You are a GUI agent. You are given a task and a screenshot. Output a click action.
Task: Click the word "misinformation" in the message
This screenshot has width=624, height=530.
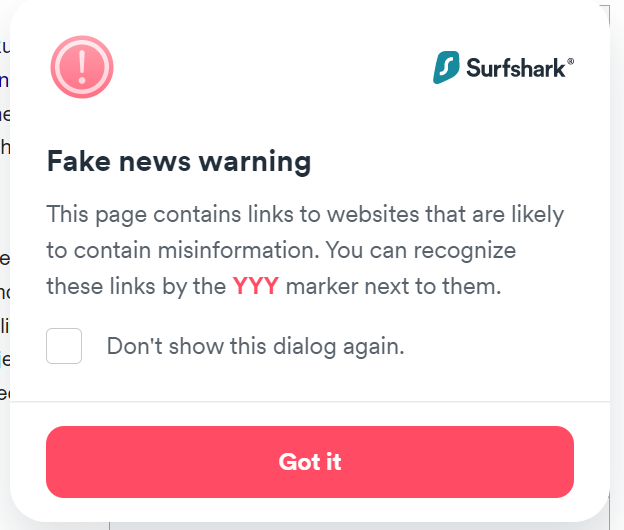pyautogui.click(x=239, y=250)
